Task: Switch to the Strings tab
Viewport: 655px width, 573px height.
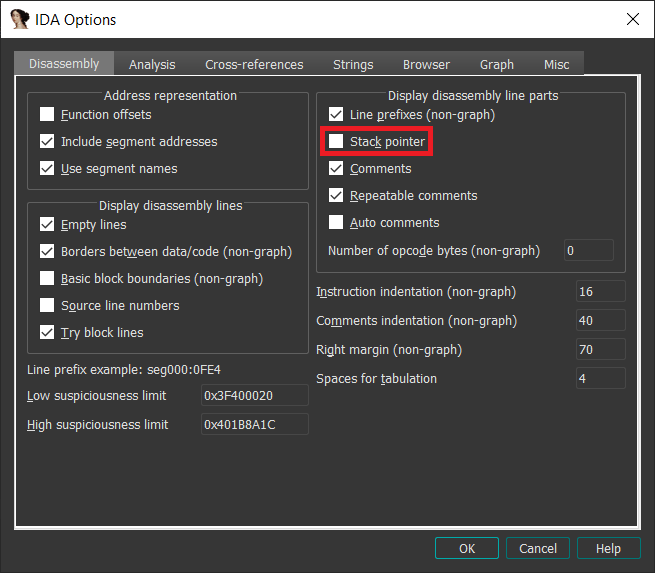Action: point(353,65)
